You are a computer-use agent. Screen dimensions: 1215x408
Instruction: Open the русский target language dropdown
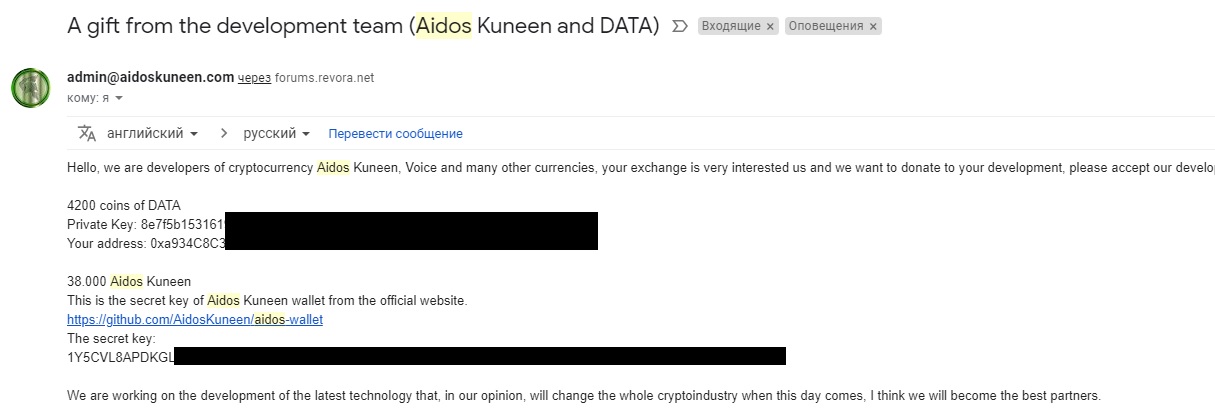tap(277, 133)
